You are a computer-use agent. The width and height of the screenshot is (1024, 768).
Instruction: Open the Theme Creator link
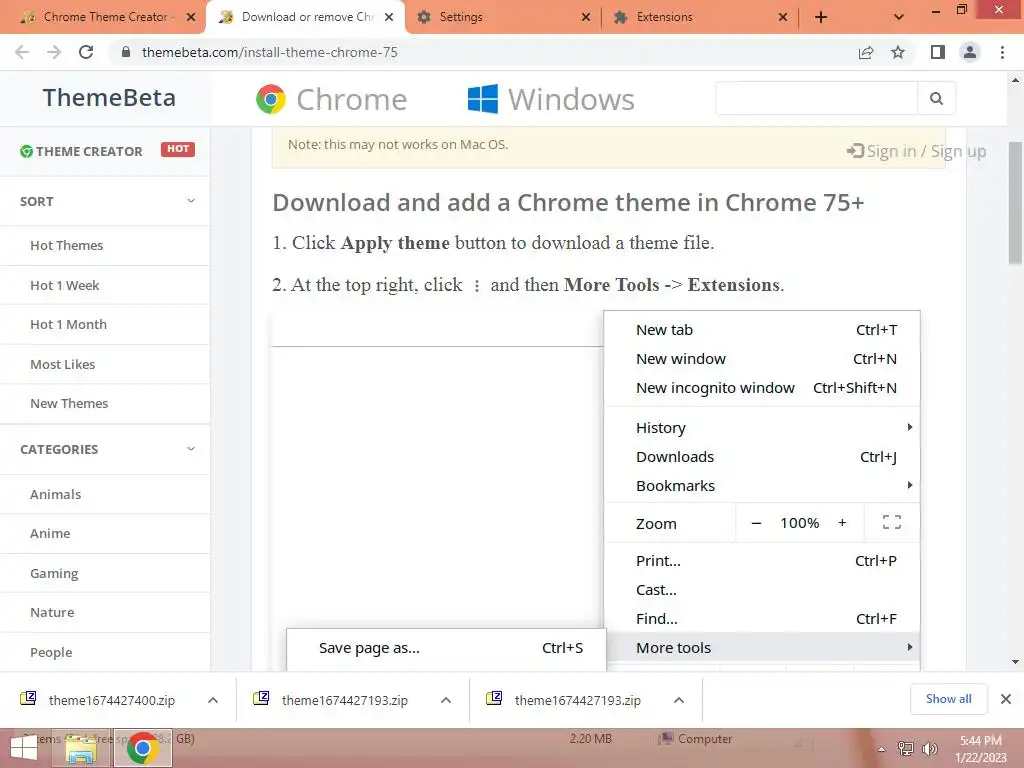[89, 151]
